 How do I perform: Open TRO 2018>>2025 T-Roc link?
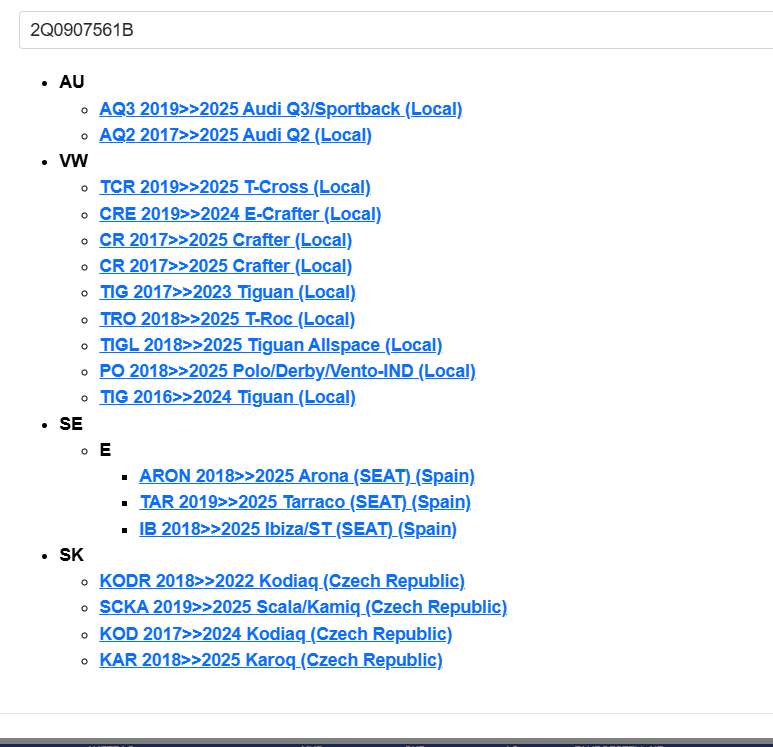(x=227, y=319)
